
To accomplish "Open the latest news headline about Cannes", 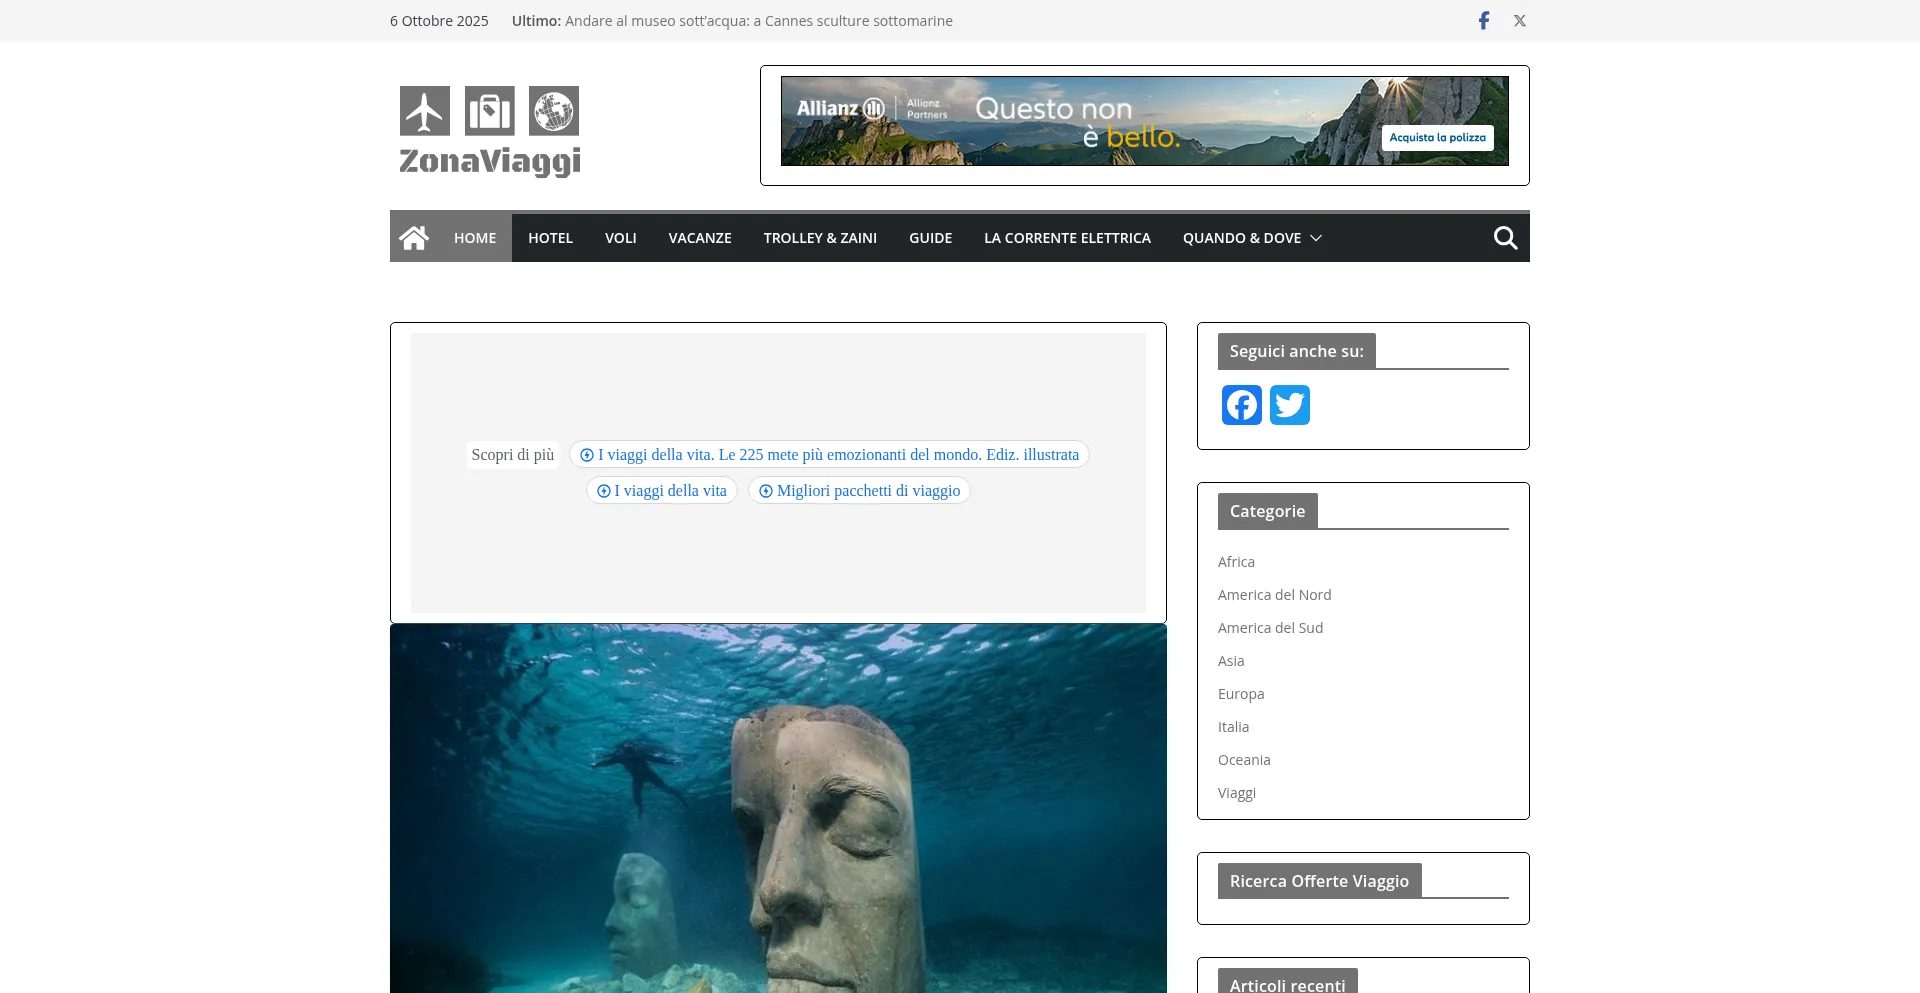I will point(758,21).
